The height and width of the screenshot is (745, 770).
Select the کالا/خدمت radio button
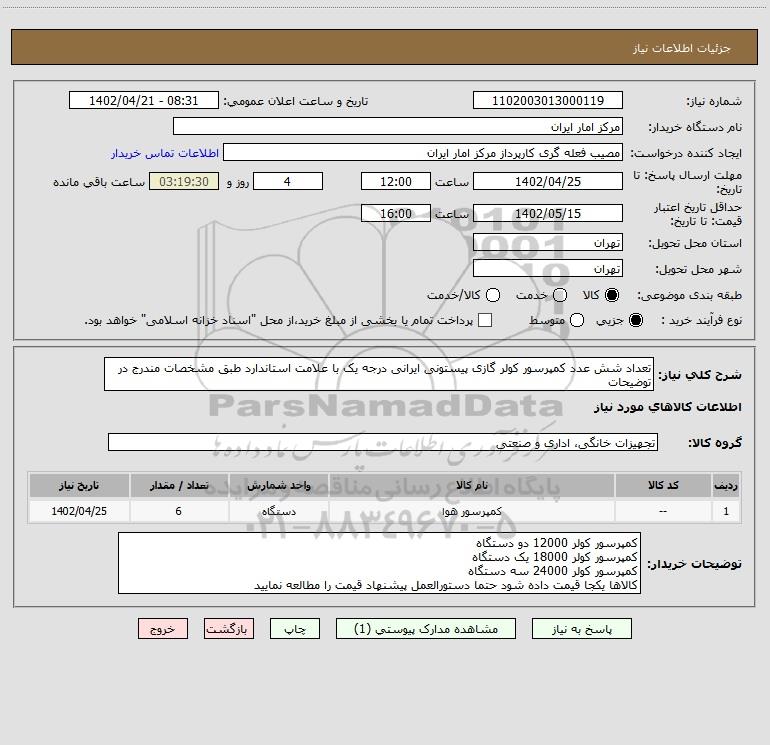(x=493, y=295)
